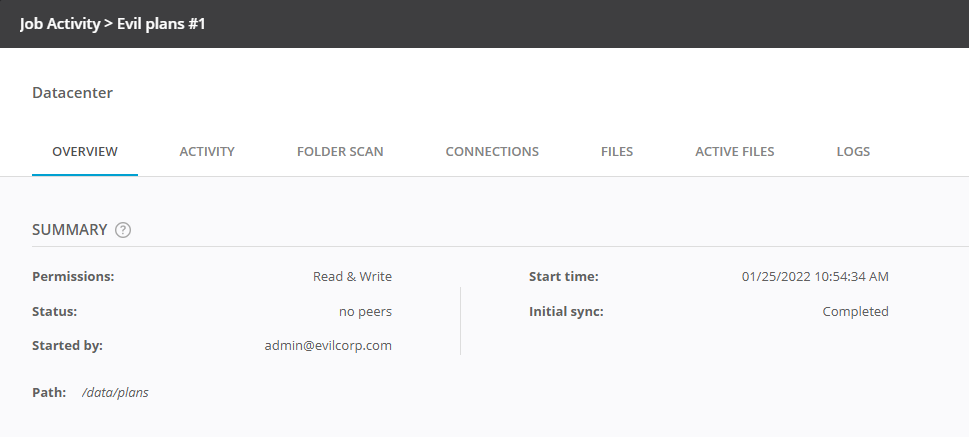This screenshot has height=437, width=969.
Task: Navigate back via Job Activity breadcrumb
Action: pyautogui.click(x=60, y=23)
